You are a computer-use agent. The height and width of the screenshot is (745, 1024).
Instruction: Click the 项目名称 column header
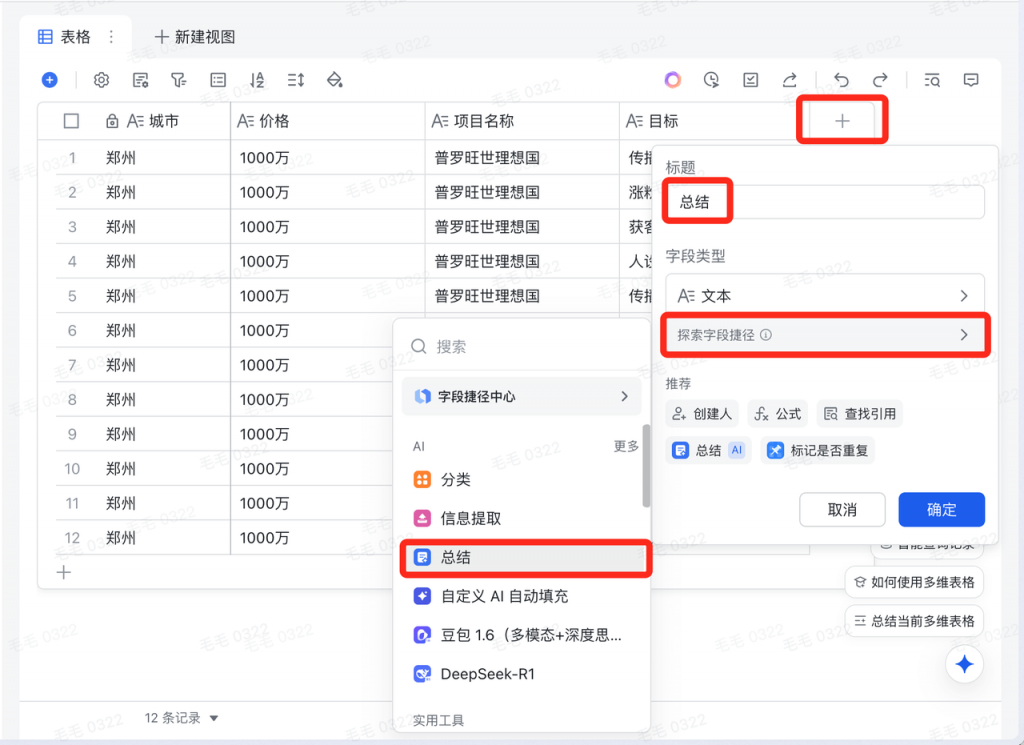[522, 121]
